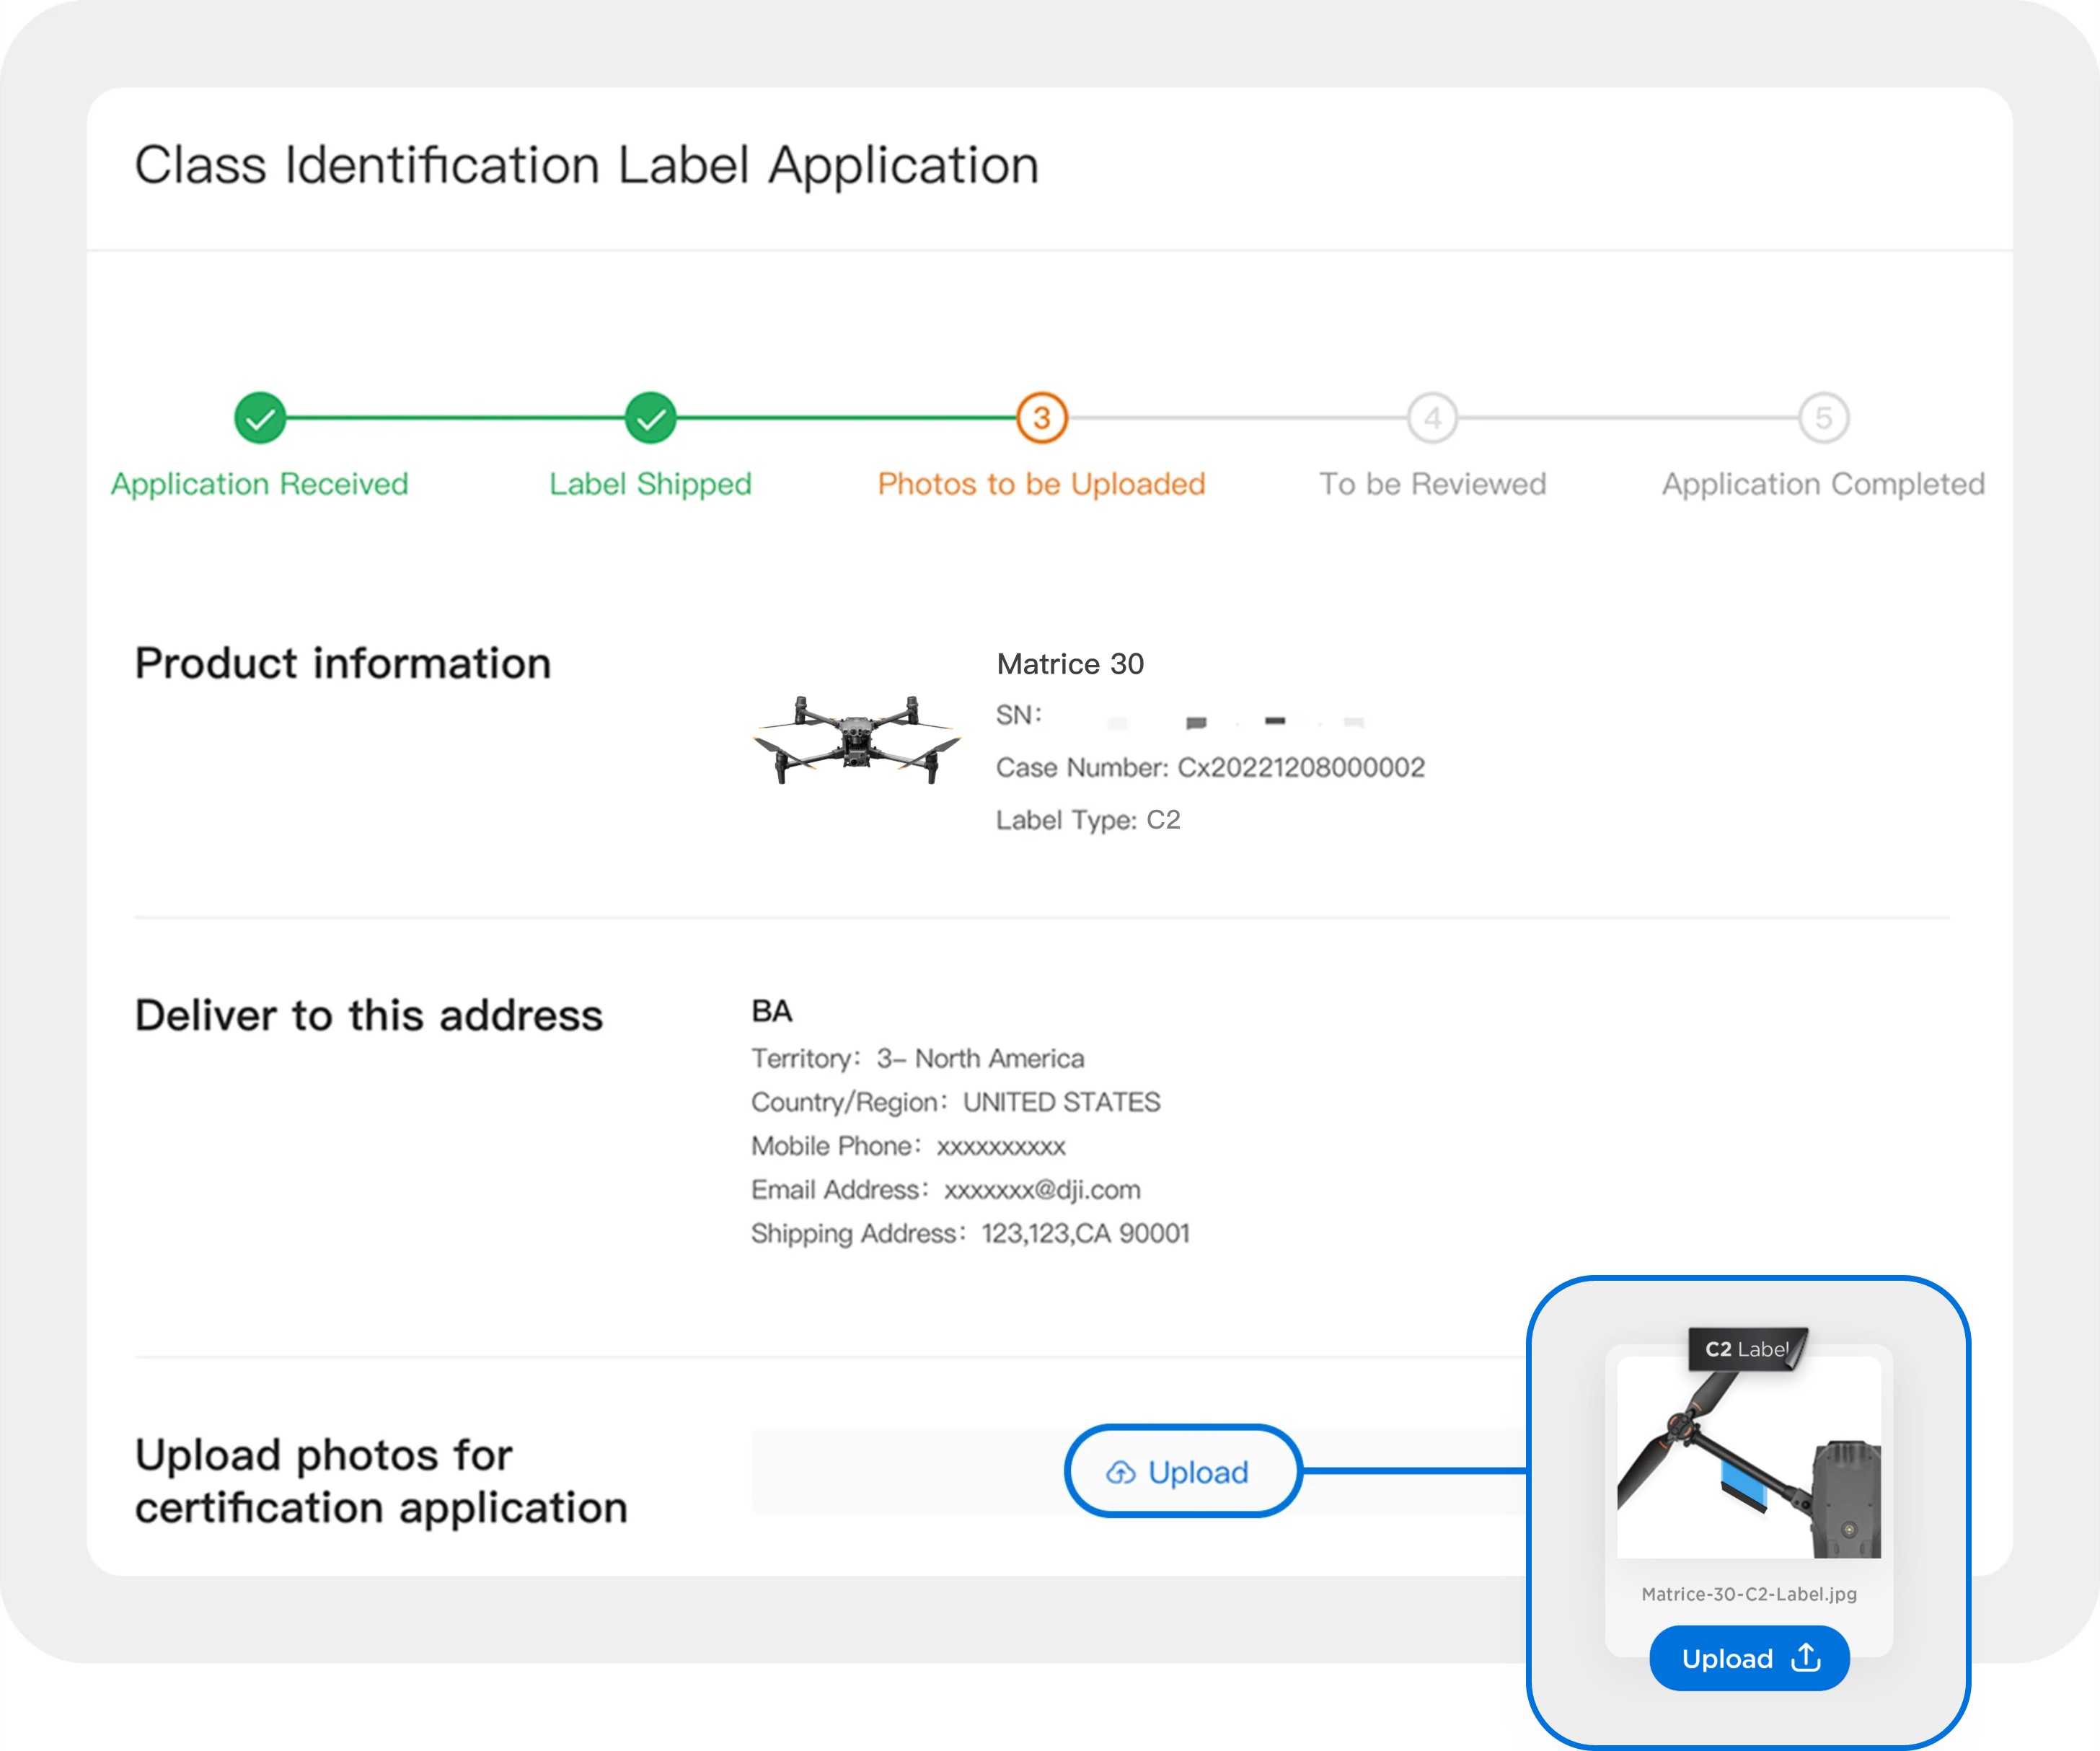Click the Application Received step label
2100x1751 pixels.
click(x=259, y=484)
